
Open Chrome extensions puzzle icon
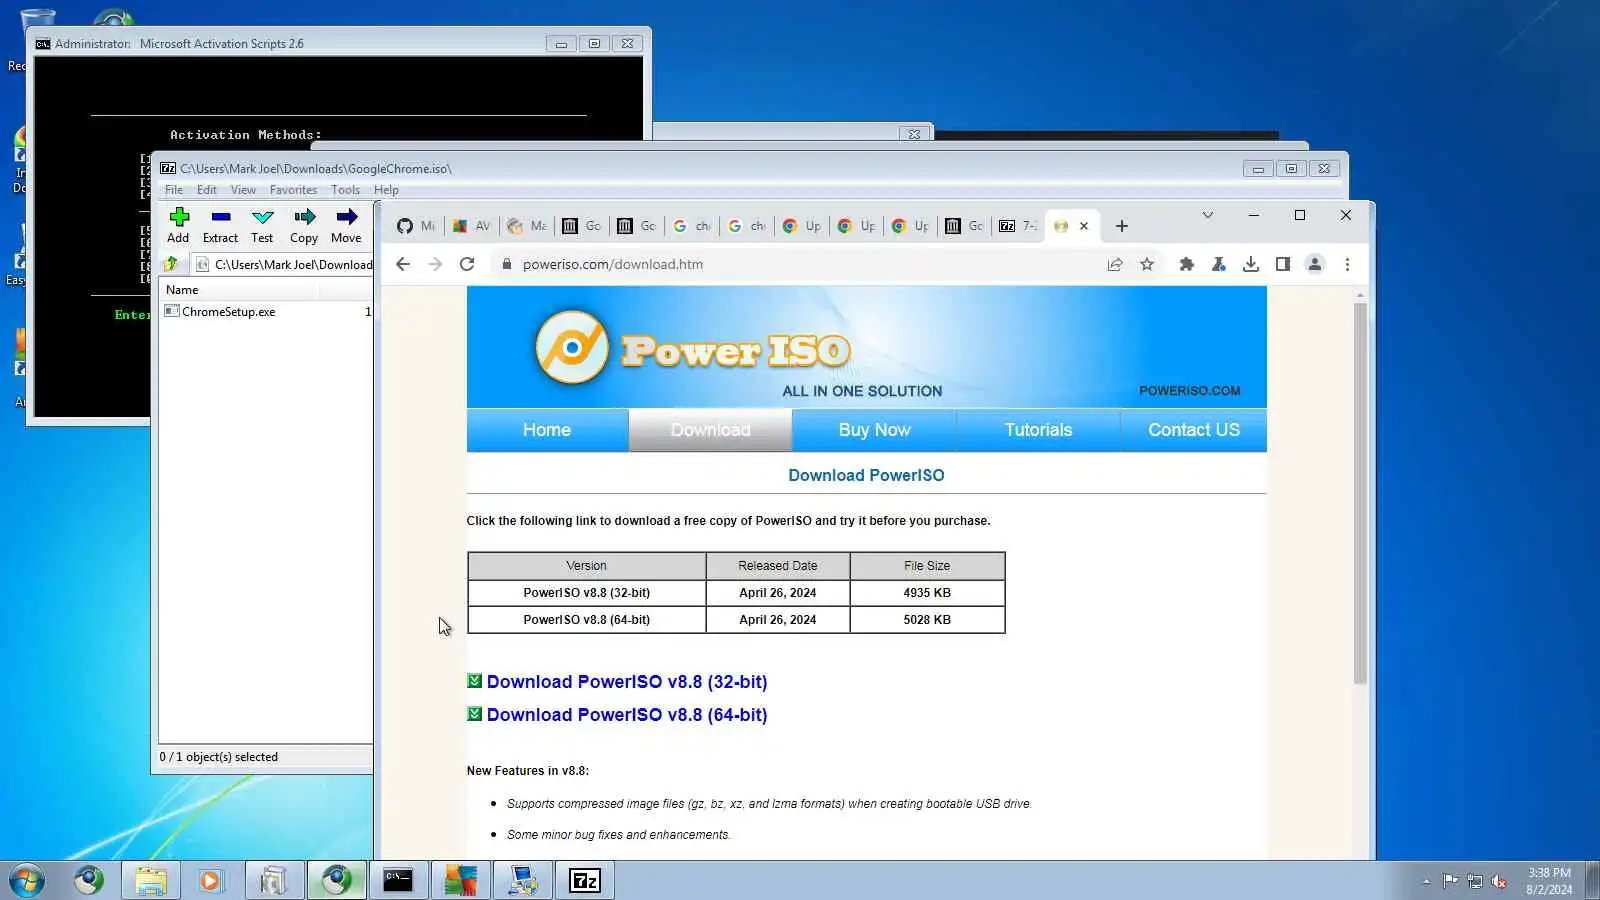click(1187, 264)
